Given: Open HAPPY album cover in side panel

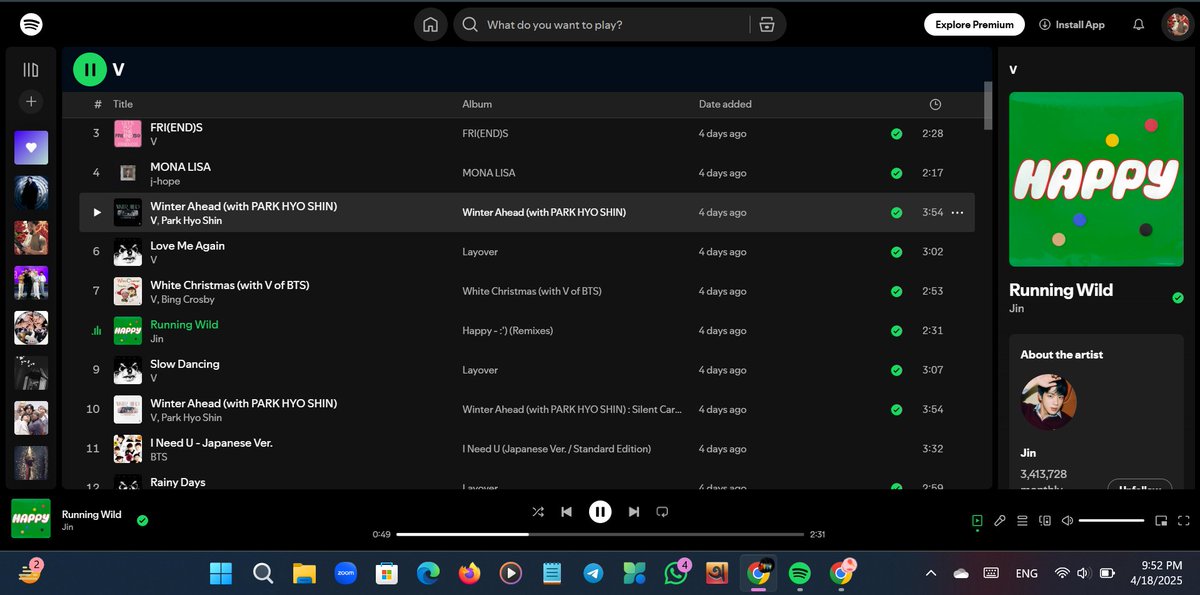Looking at the screenshot, I should 1096,179.
